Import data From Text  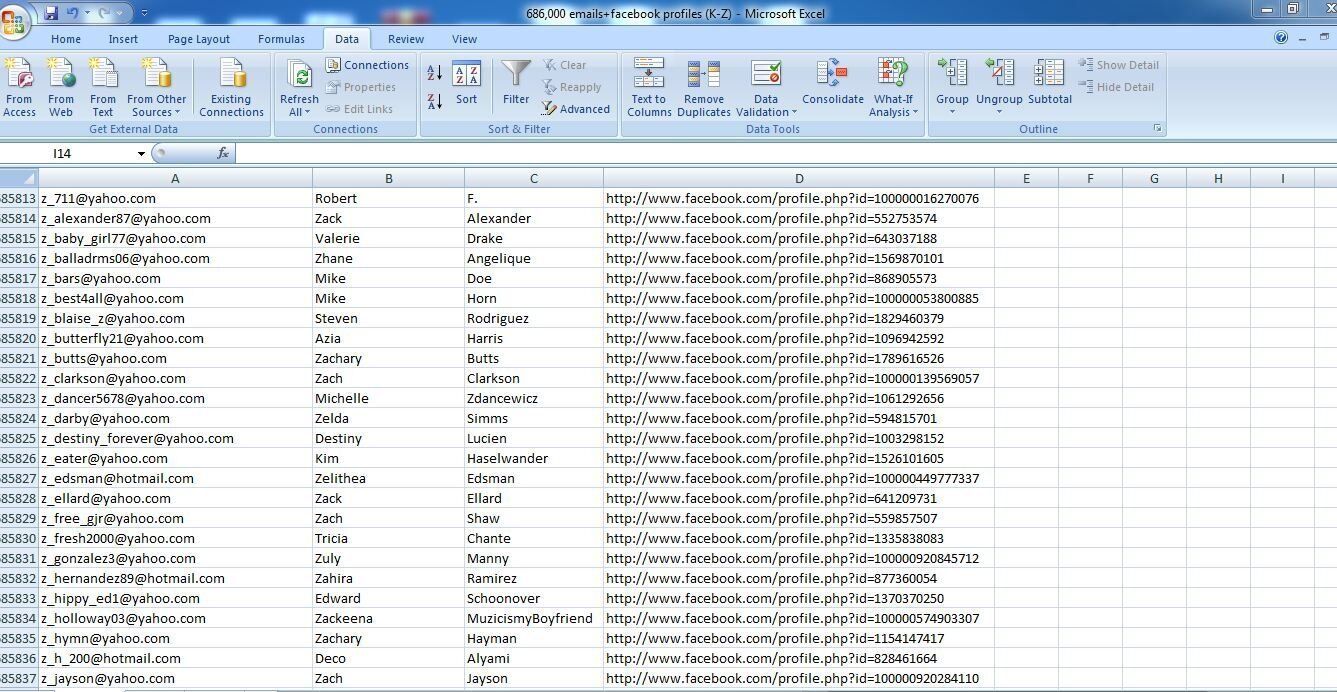tap(103, 88)
